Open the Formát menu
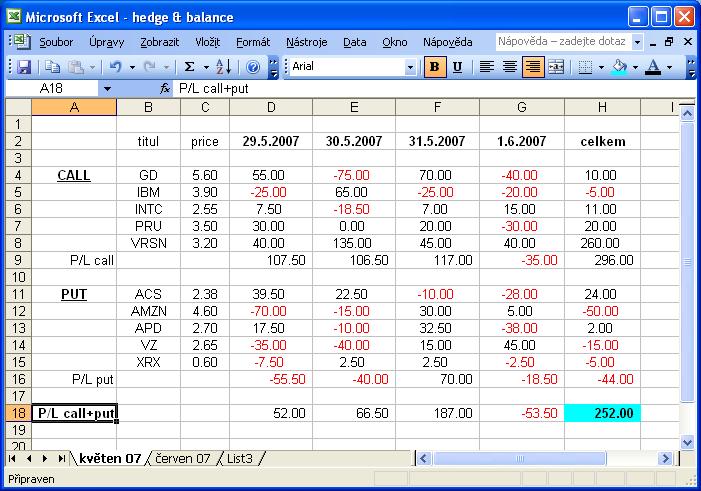This screenshot has width=701, height=491. (253, 42)
